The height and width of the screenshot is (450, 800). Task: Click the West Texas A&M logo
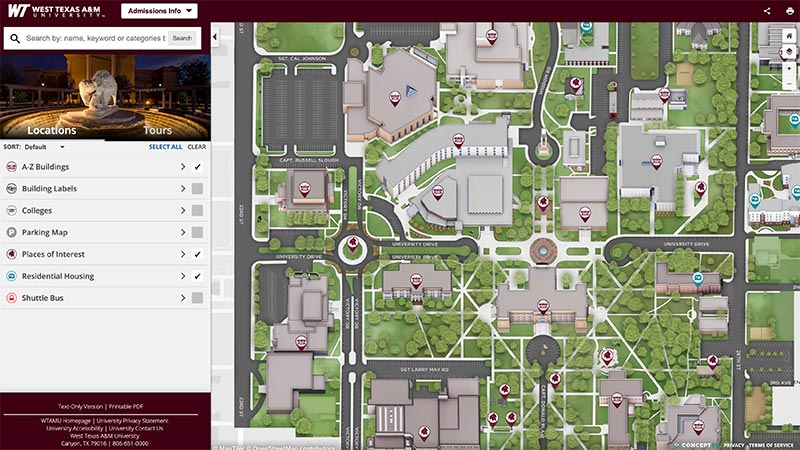tap(55, 11)
